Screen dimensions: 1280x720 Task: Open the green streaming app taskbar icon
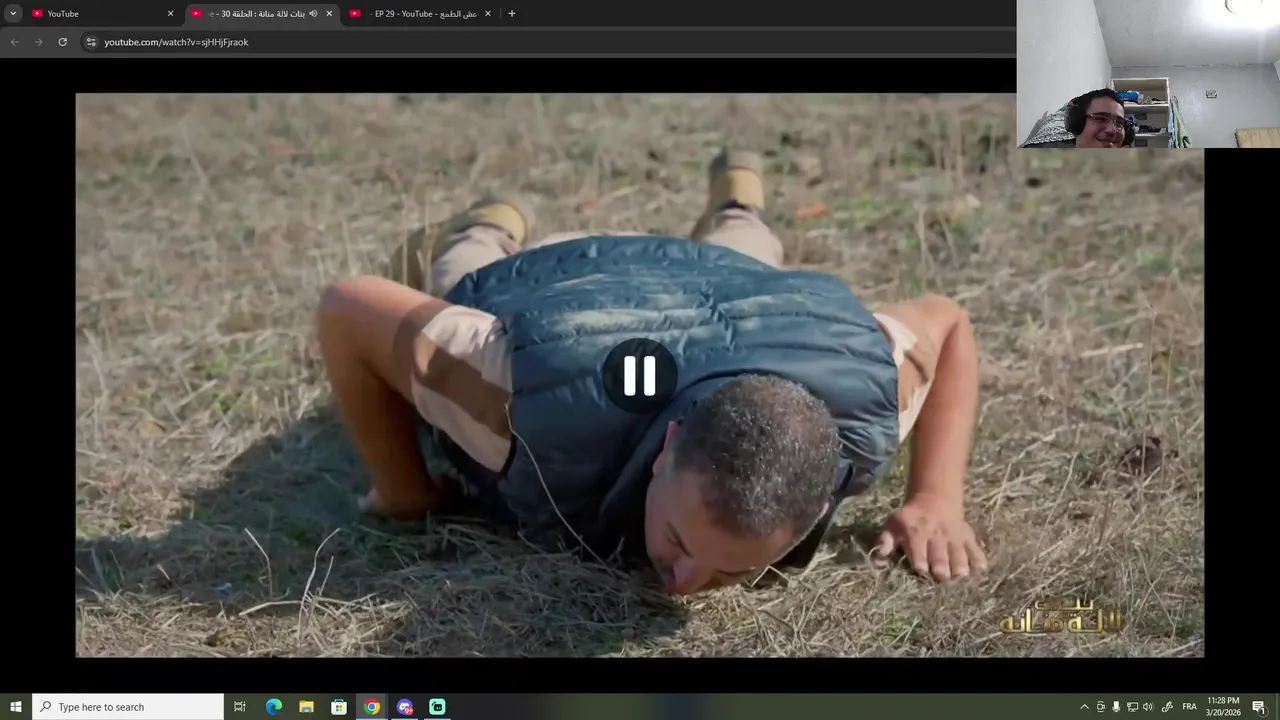(x=437, y=707)
